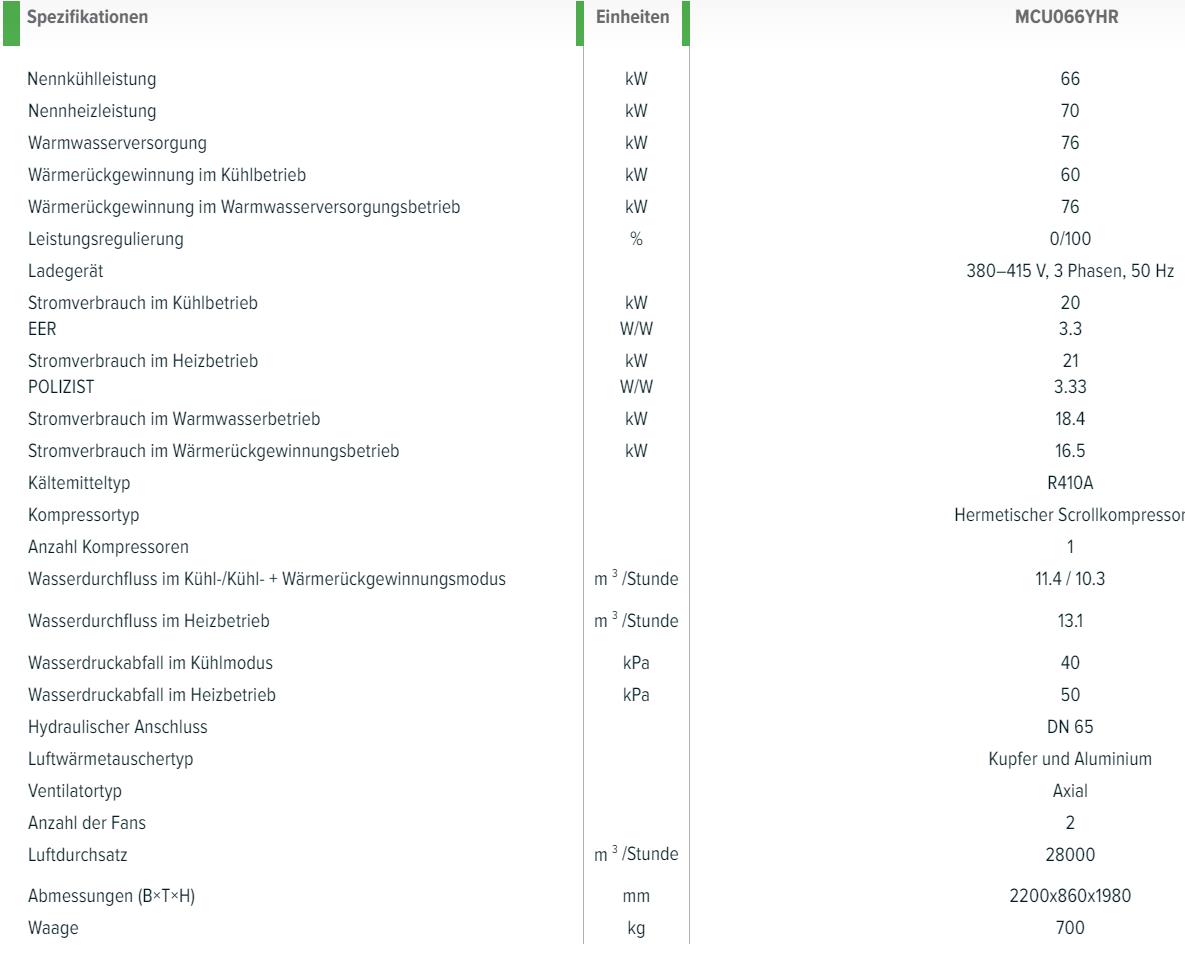The image size is (1185, 953).
Task: Click the Anzahl Kompressoren label
Action: pos(108,548)
